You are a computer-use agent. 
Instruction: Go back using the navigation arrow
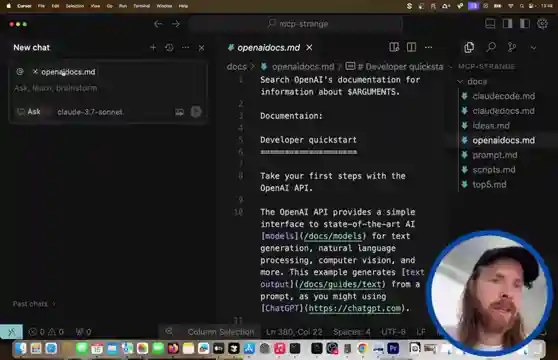point(158,24)
